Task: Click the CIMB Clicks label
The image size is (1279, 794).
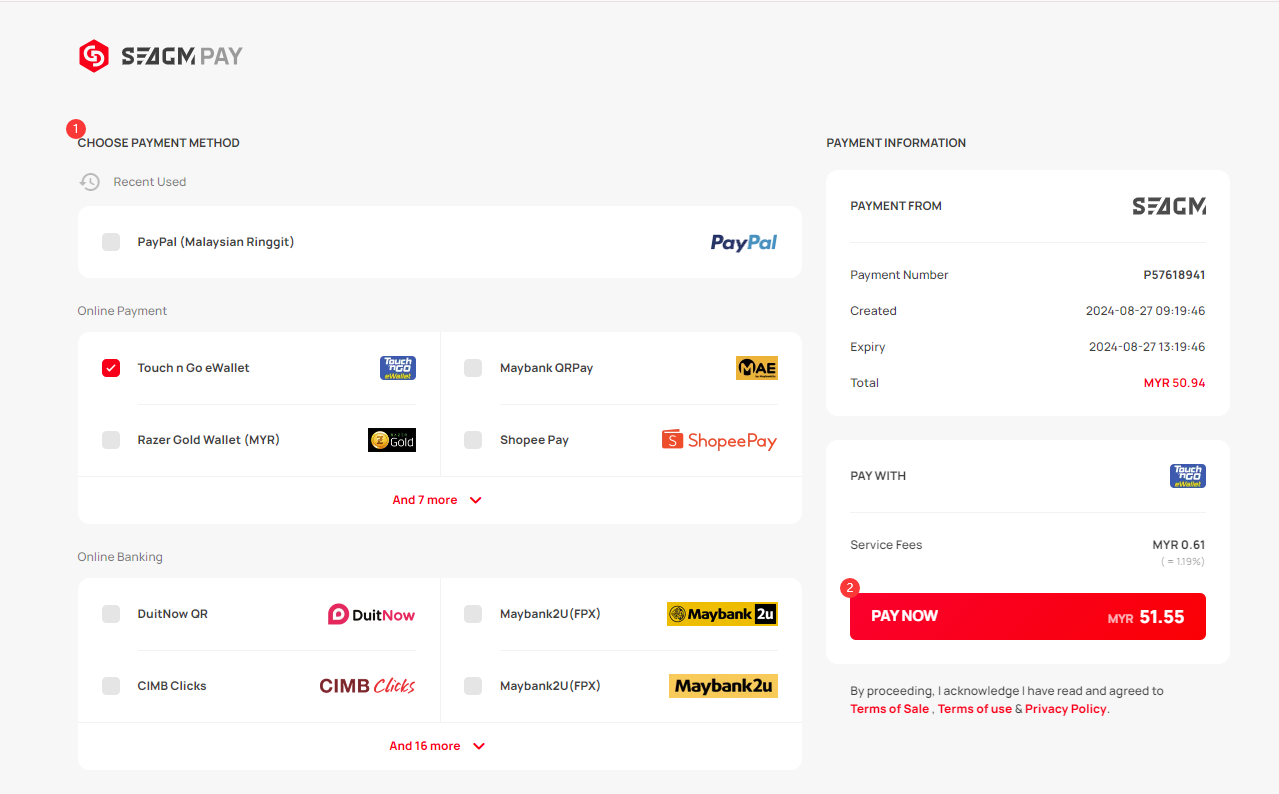Action: coord(172,686)
